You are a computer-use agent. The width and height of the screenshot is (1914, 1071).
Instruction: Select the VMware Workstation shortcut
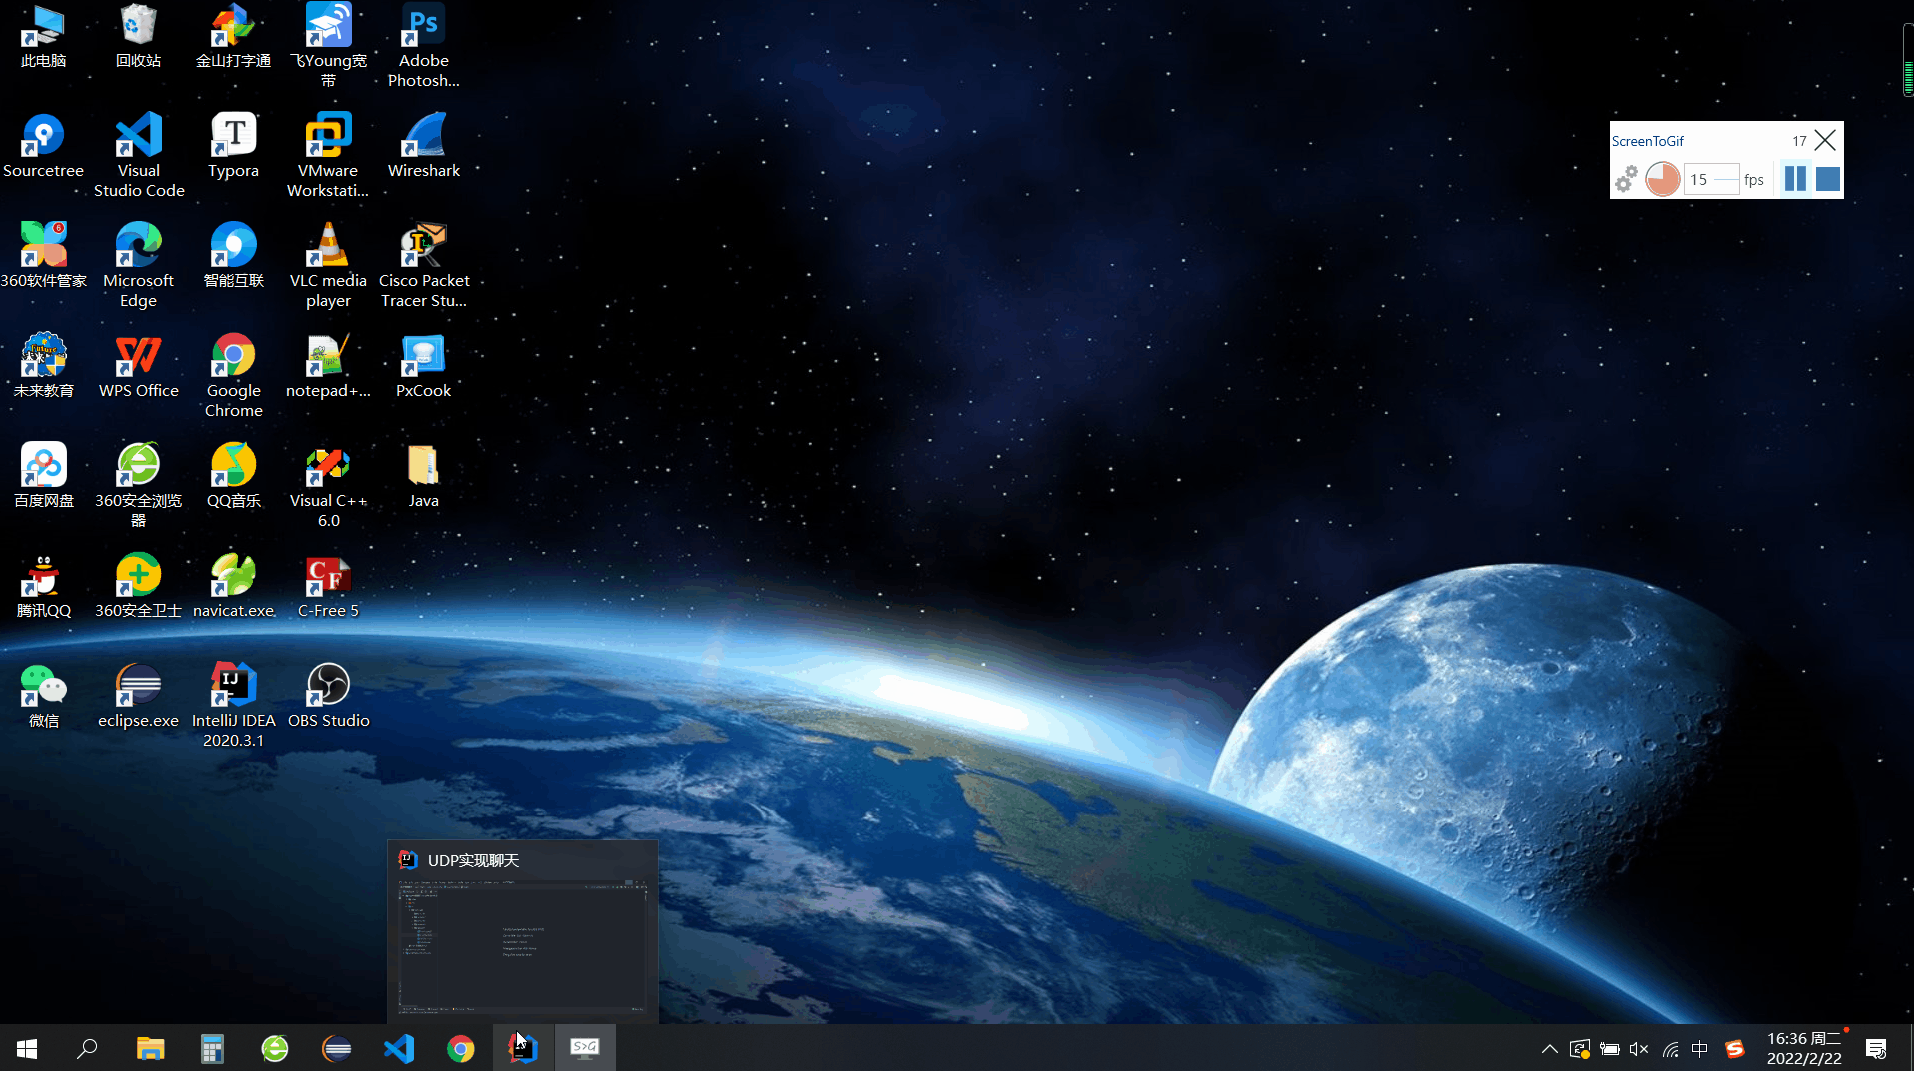click(328, 155)
